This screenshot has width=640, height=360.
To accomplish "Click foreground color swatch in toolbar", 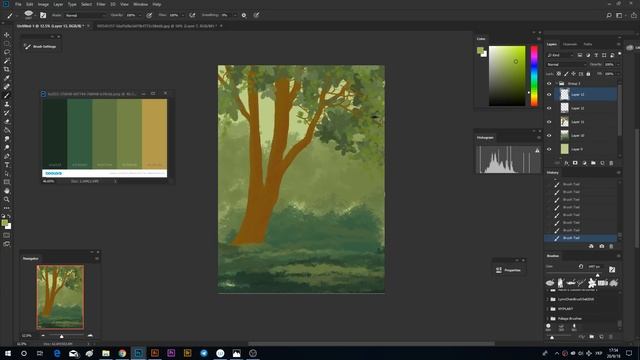I will click(x=4, y=223).
